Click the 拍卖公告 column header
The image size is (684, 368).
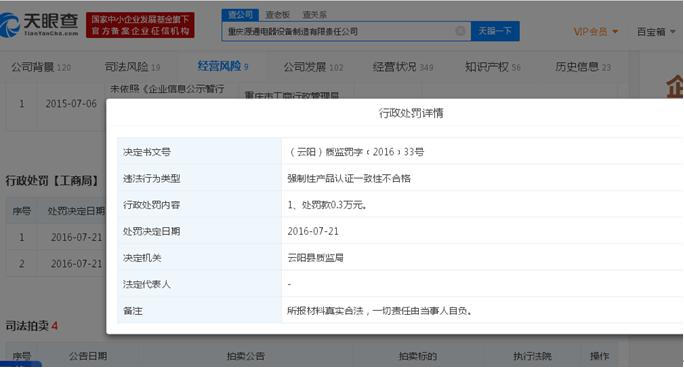pyautogui.click(x=246, y=356)
